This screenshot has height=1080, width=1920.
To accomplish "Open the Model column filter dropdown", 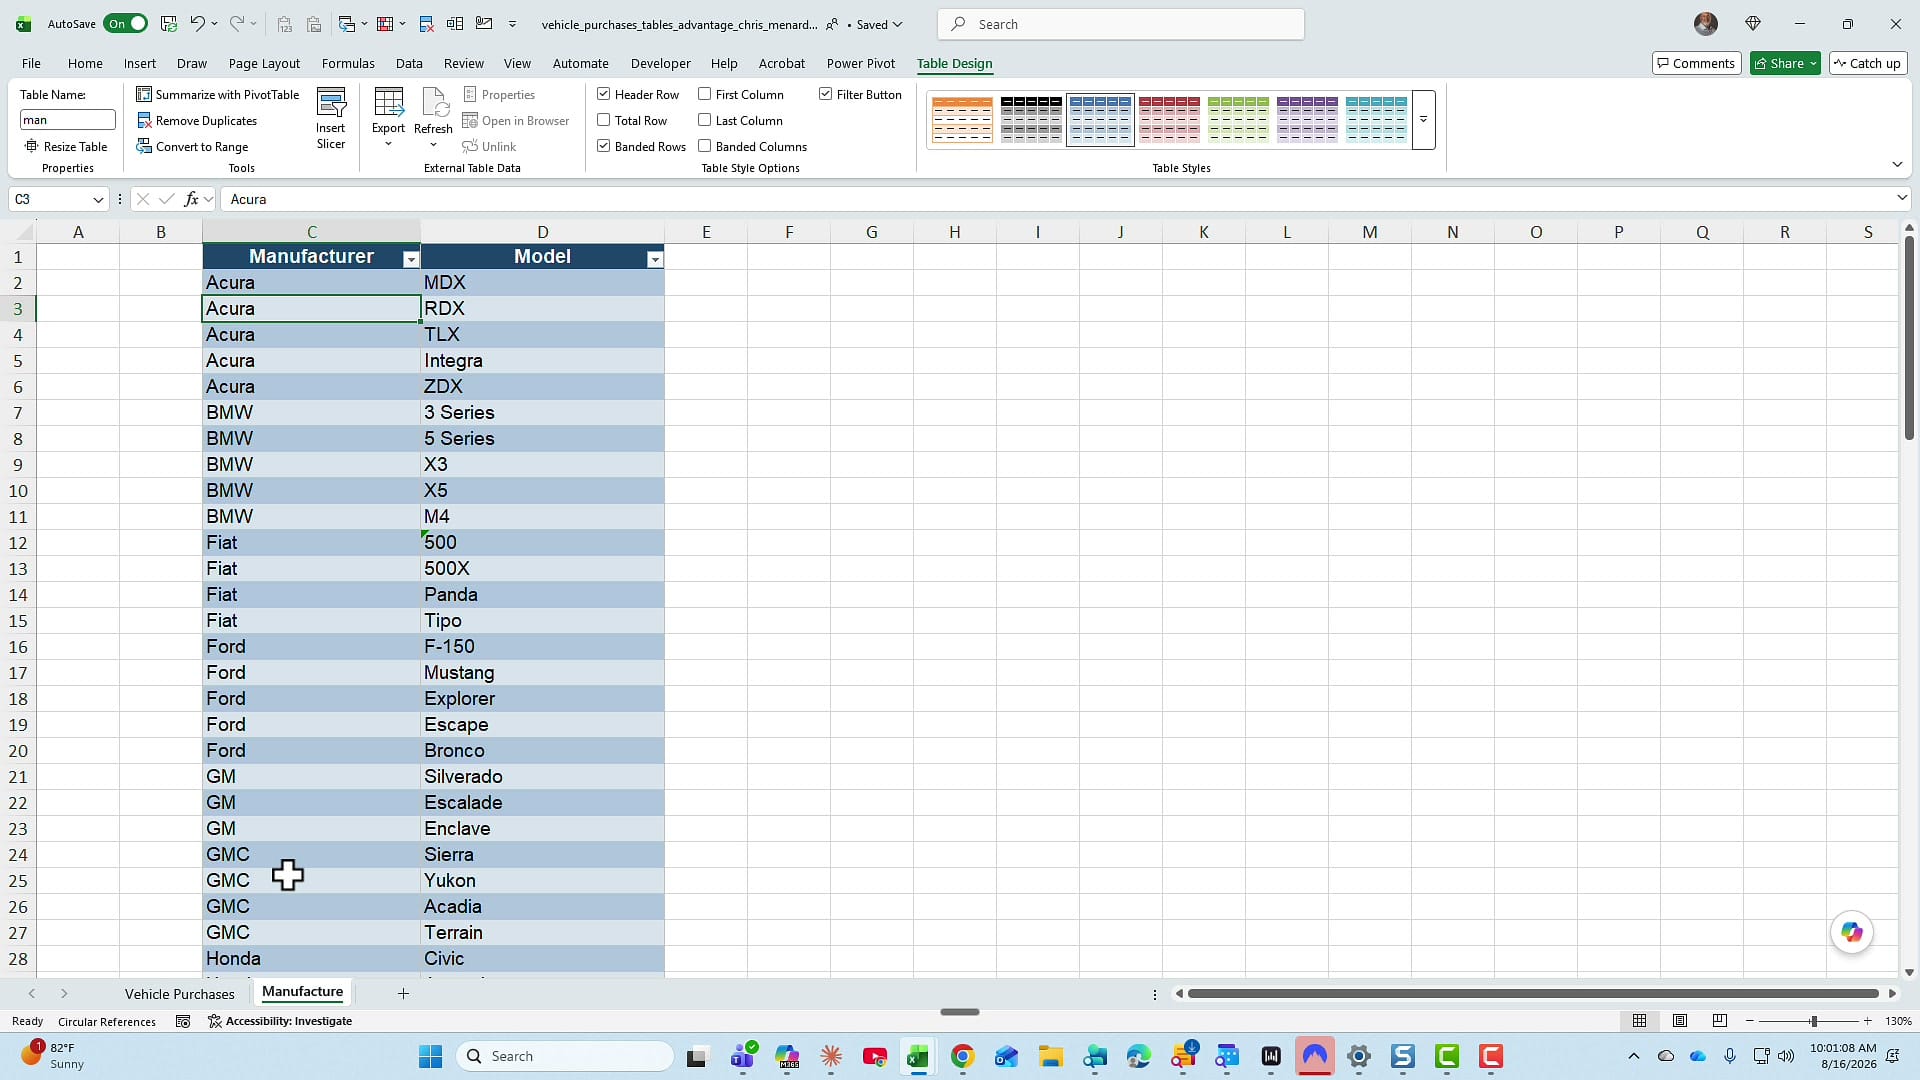I will coord(655,259).
